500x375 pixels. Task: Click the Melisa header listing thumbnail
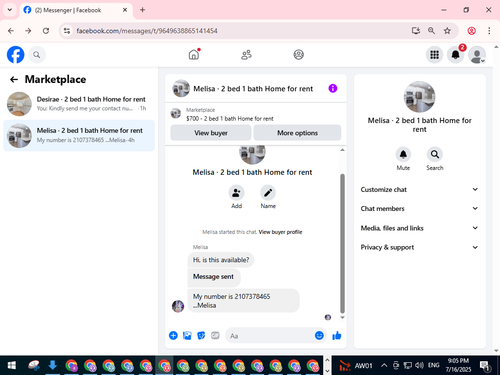[181, 88]
